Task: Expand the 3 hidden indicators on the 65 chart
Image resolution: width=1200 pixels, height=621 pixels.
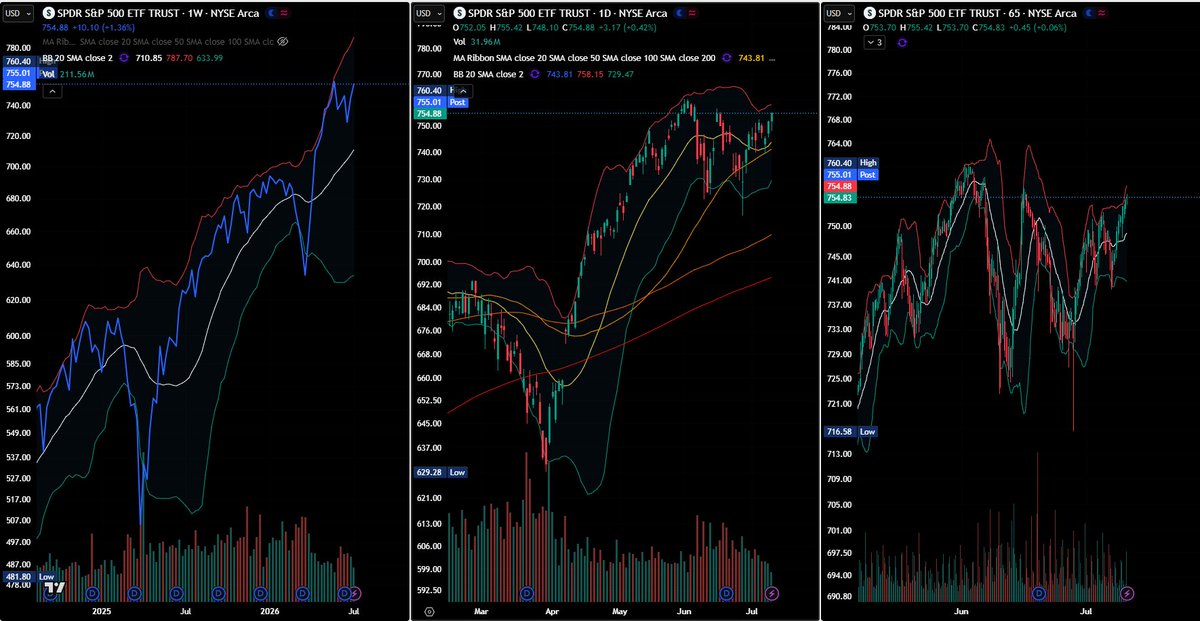Action: [x=874, y=42]
